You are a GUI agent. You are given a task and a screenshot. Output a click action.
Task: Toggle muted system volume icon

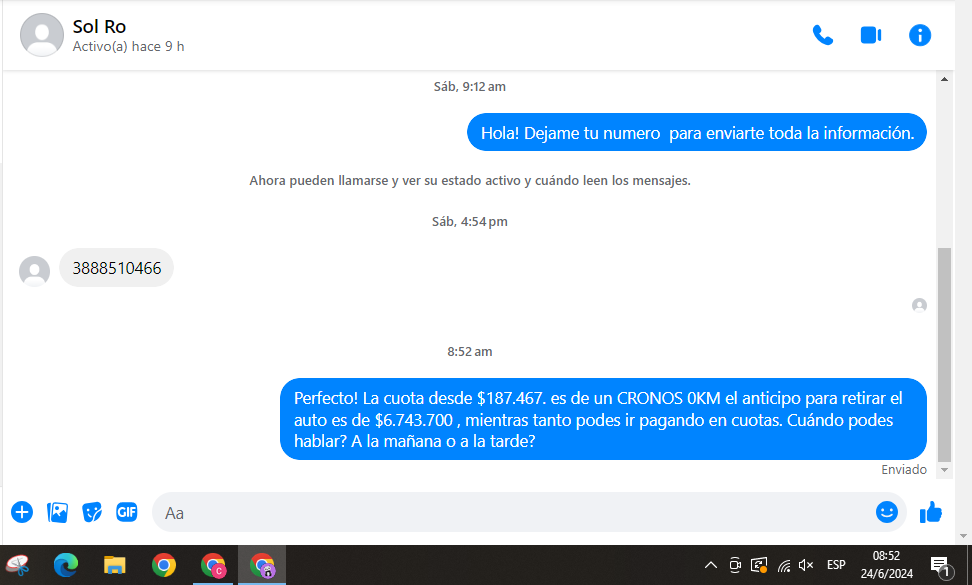point(806,565)
